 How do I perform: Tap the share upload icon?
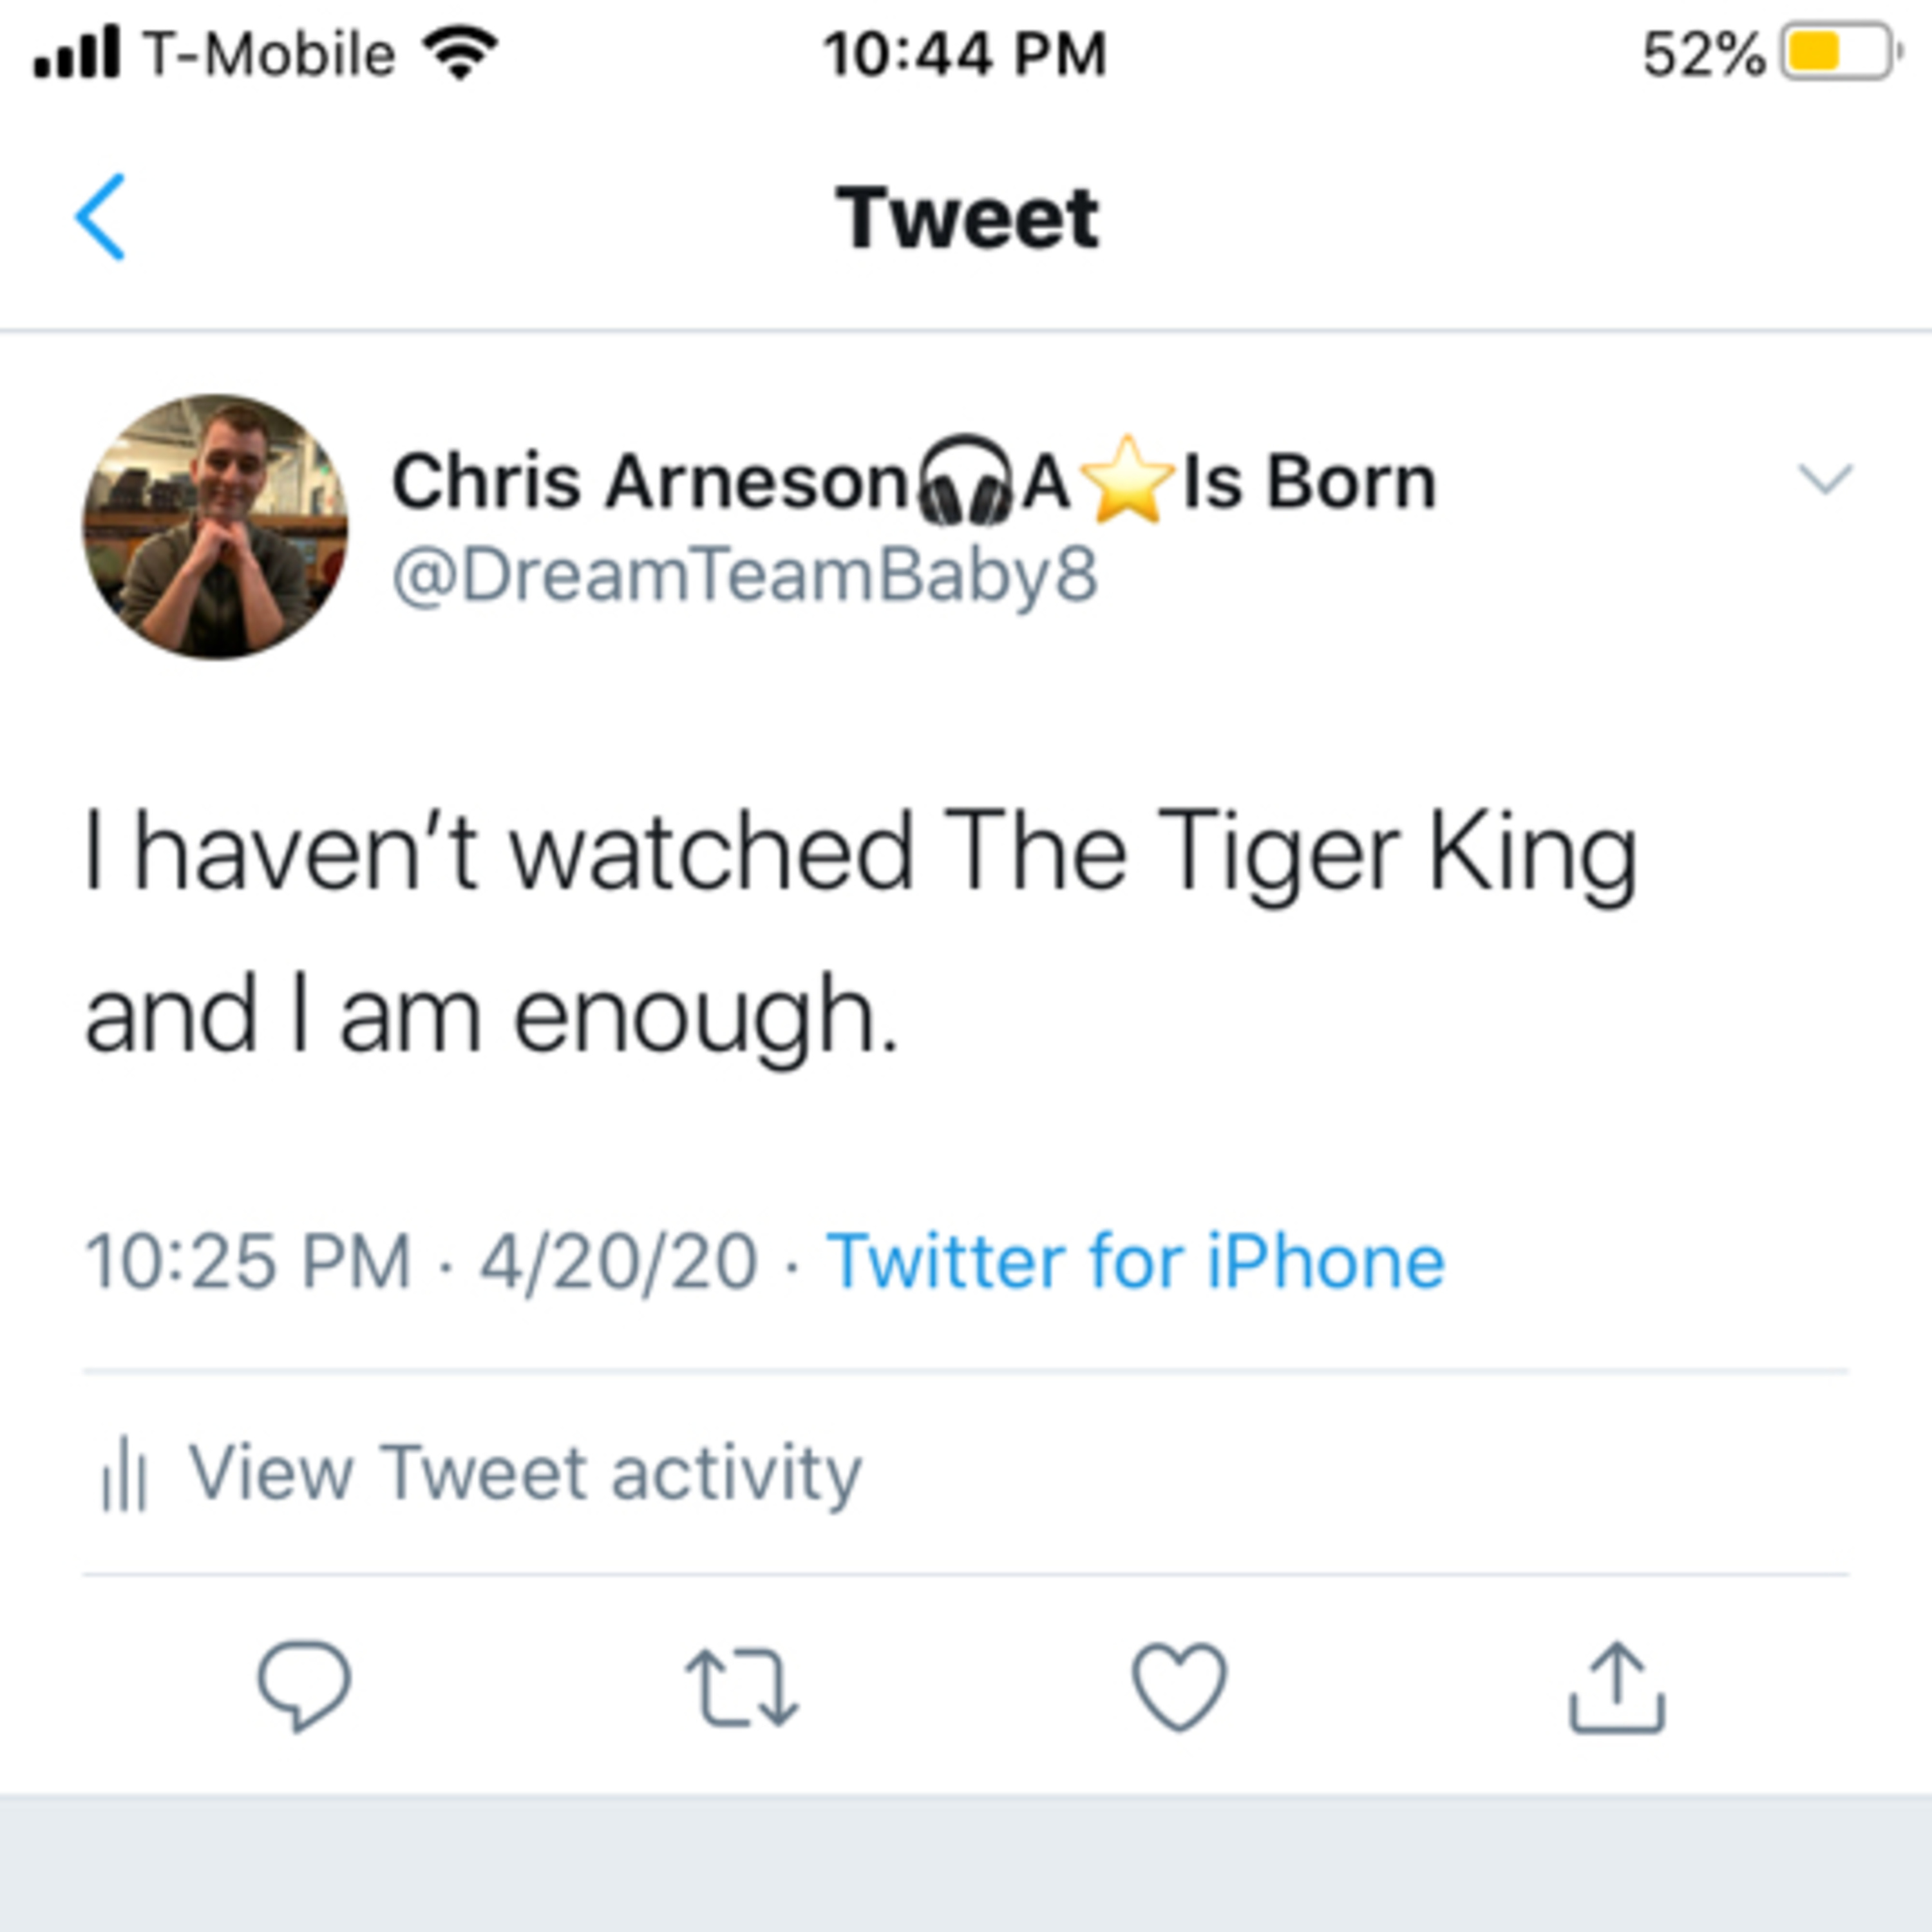click(1616, 1687)
